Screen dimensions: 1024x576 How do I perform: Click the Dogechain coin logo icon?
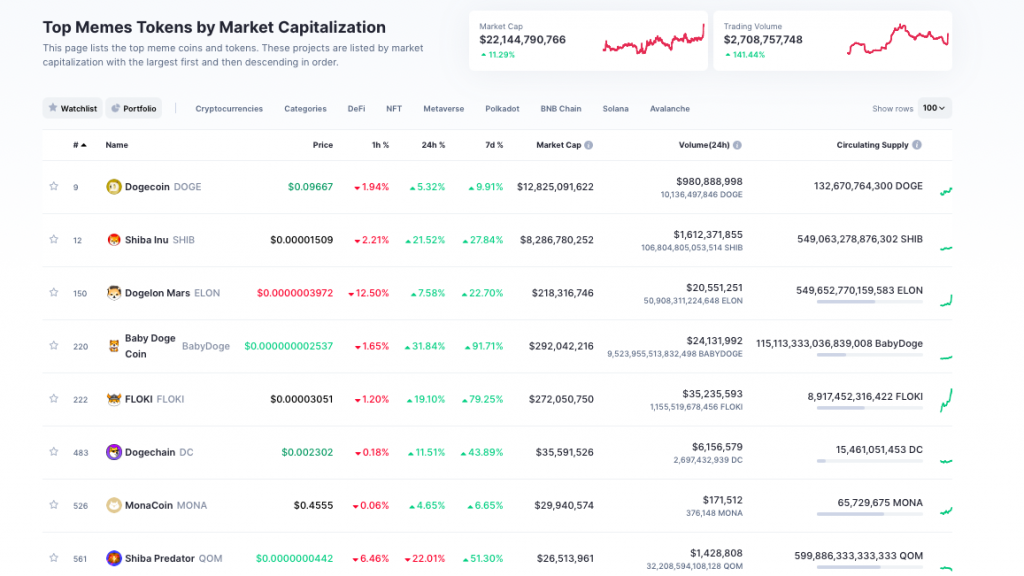114,452
